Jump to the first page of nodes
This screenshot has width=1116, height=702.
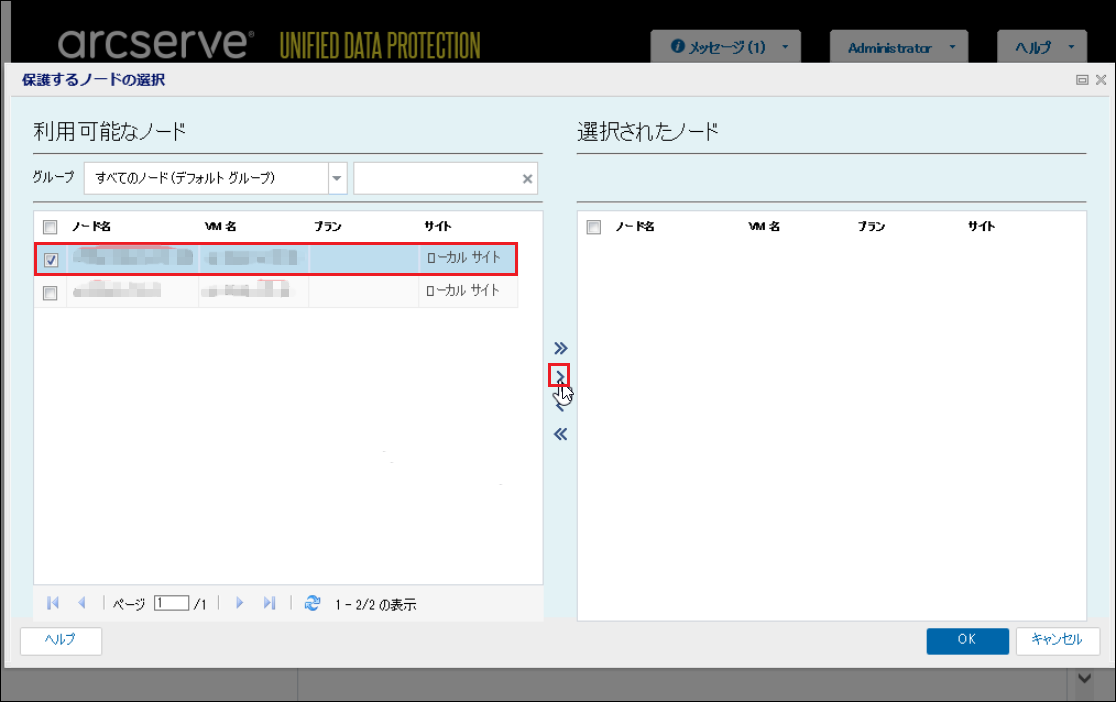point(53,603)
